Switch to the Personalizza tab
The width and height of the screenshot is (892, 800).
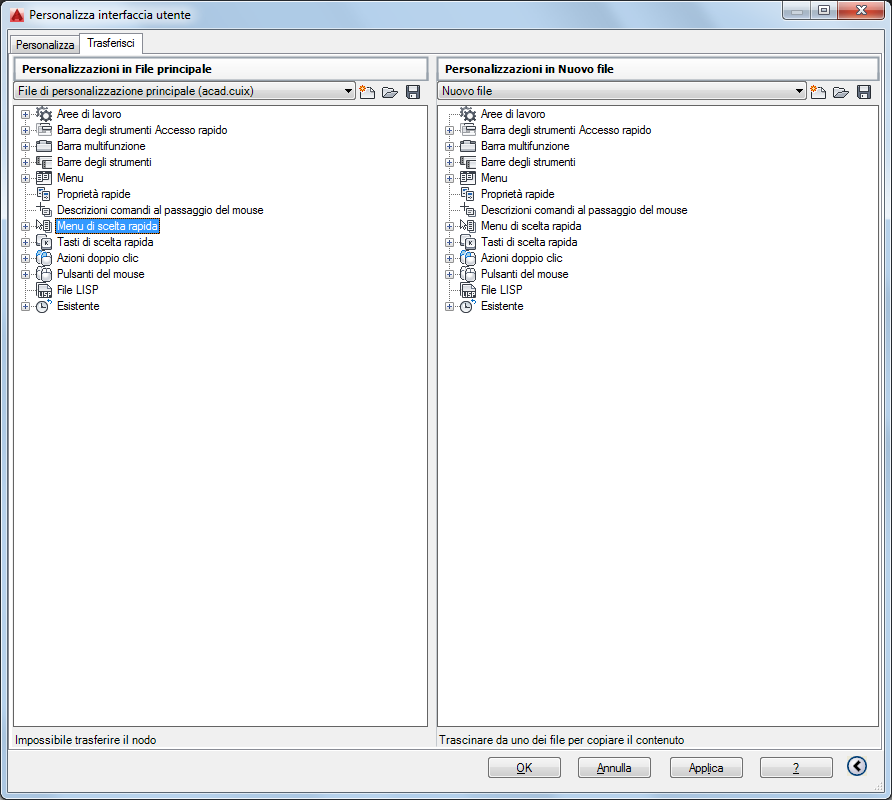click(45, 44)
